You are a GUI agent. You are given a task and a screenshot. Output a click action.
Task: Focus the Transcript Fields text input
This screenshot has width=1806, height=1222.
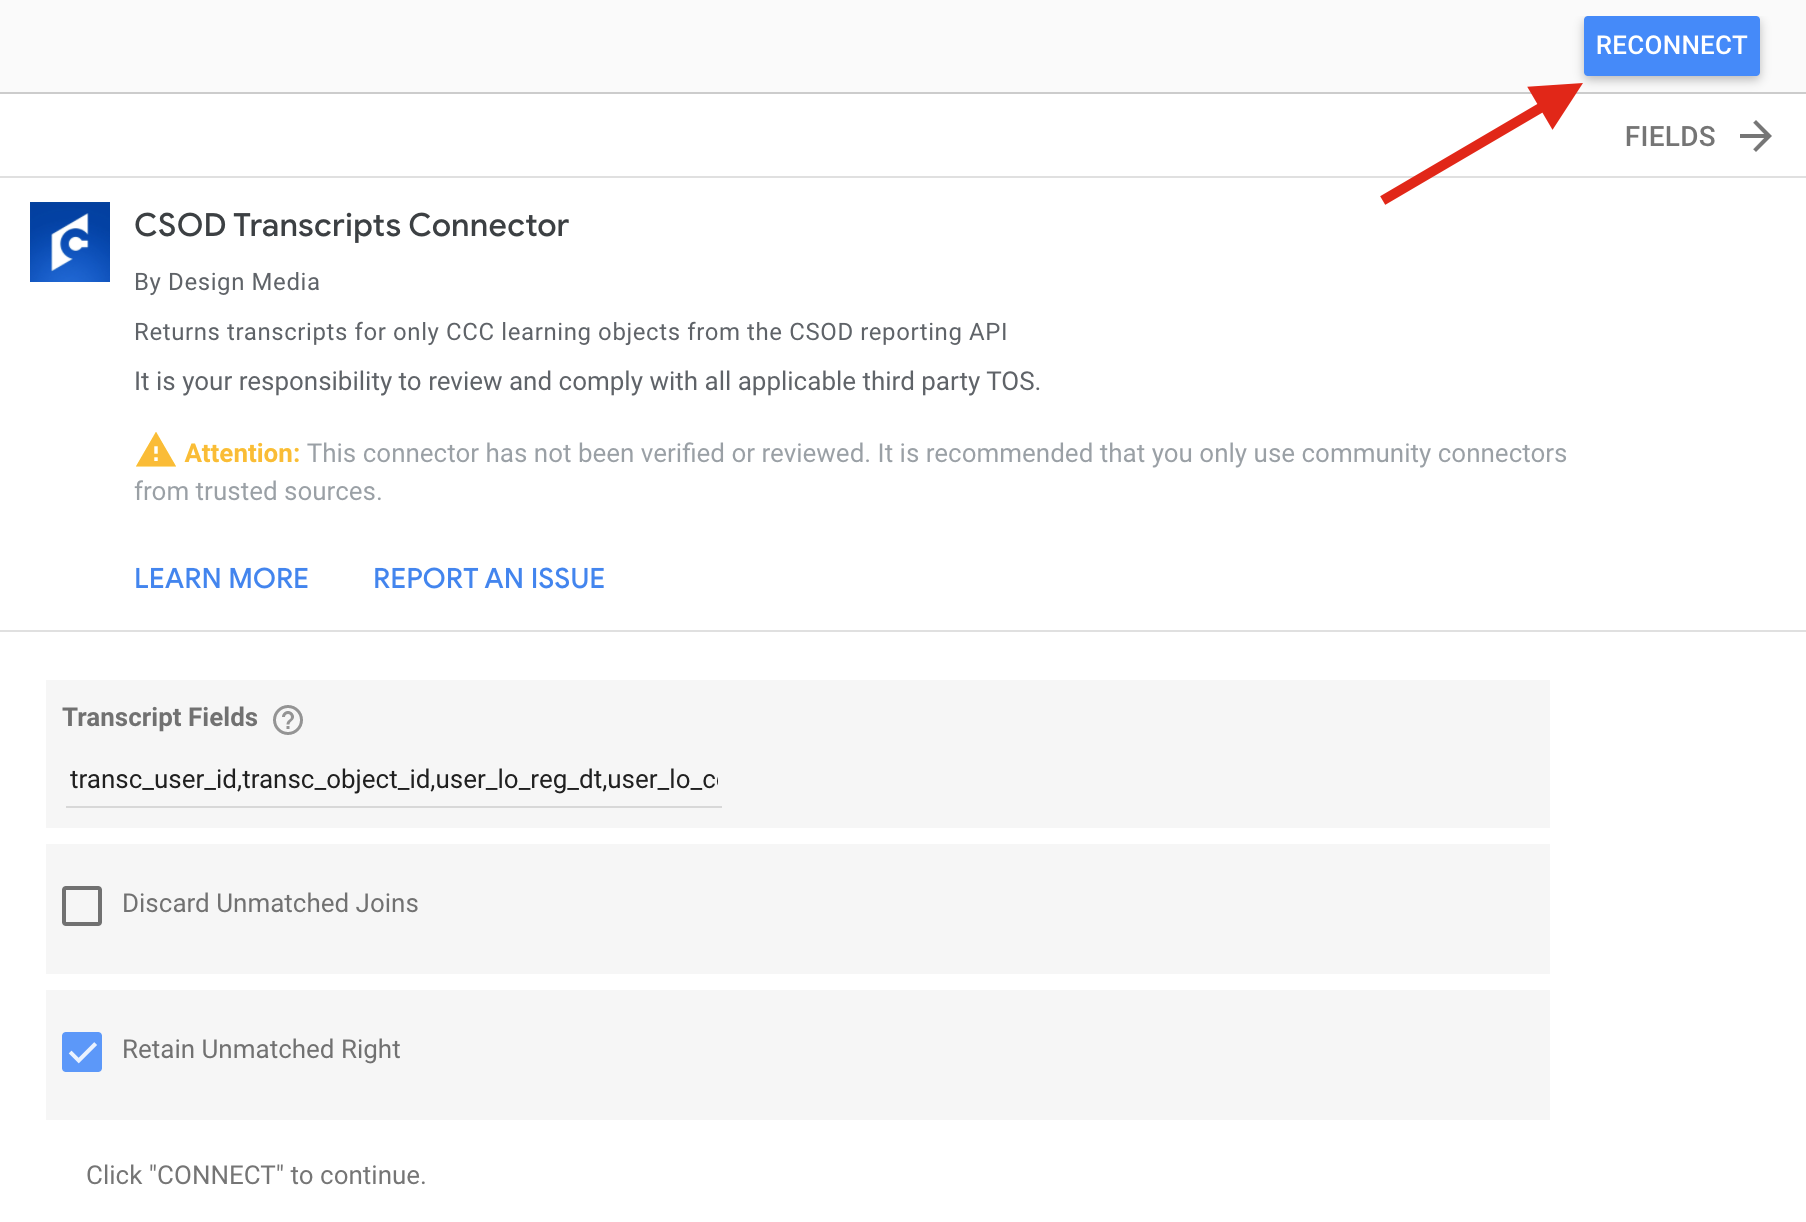pyautogui.click(x=393, y=780)
